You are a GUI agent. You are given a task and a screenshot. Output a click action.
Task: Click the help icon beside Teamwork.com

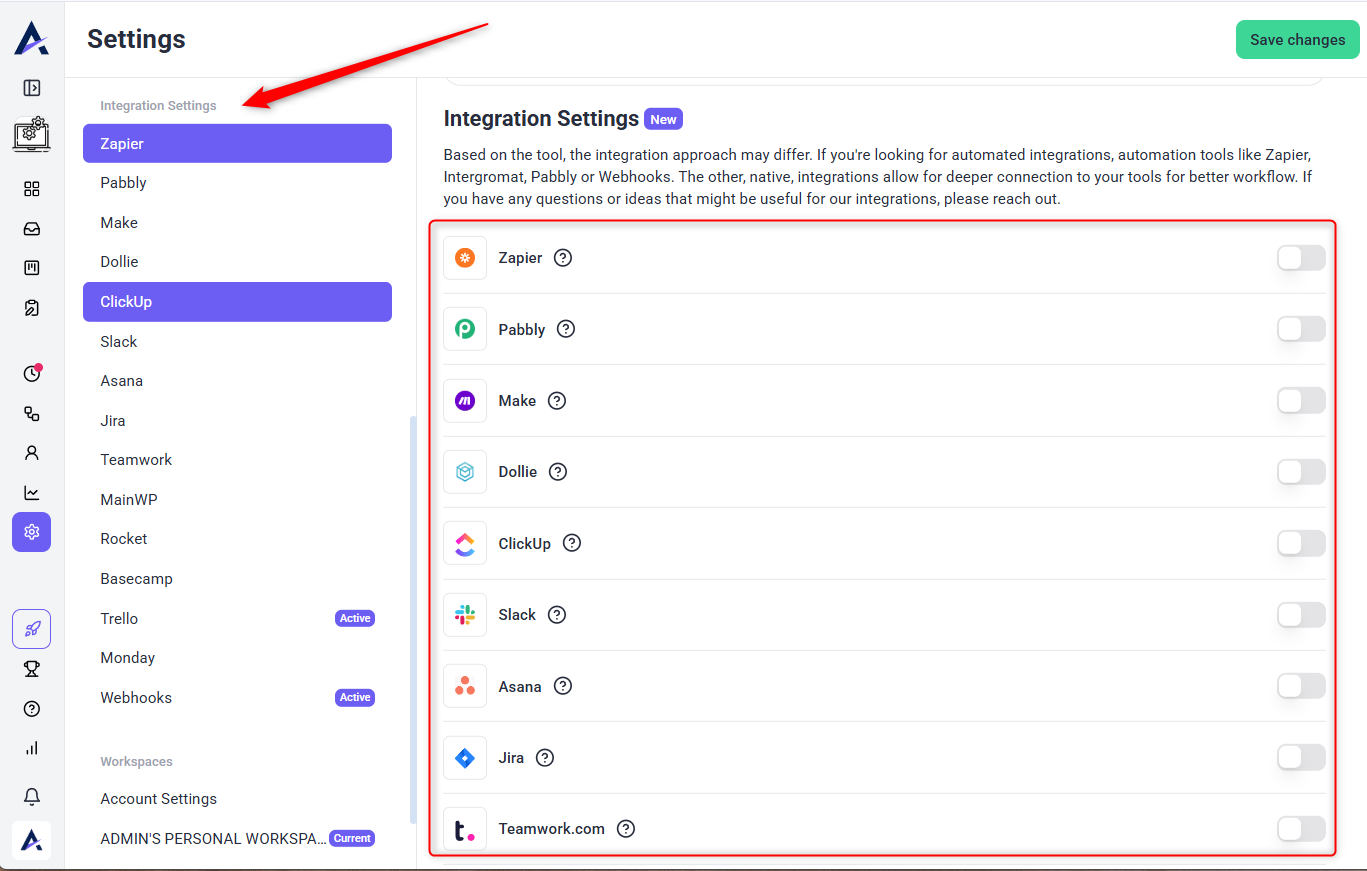tap(626, 829)
